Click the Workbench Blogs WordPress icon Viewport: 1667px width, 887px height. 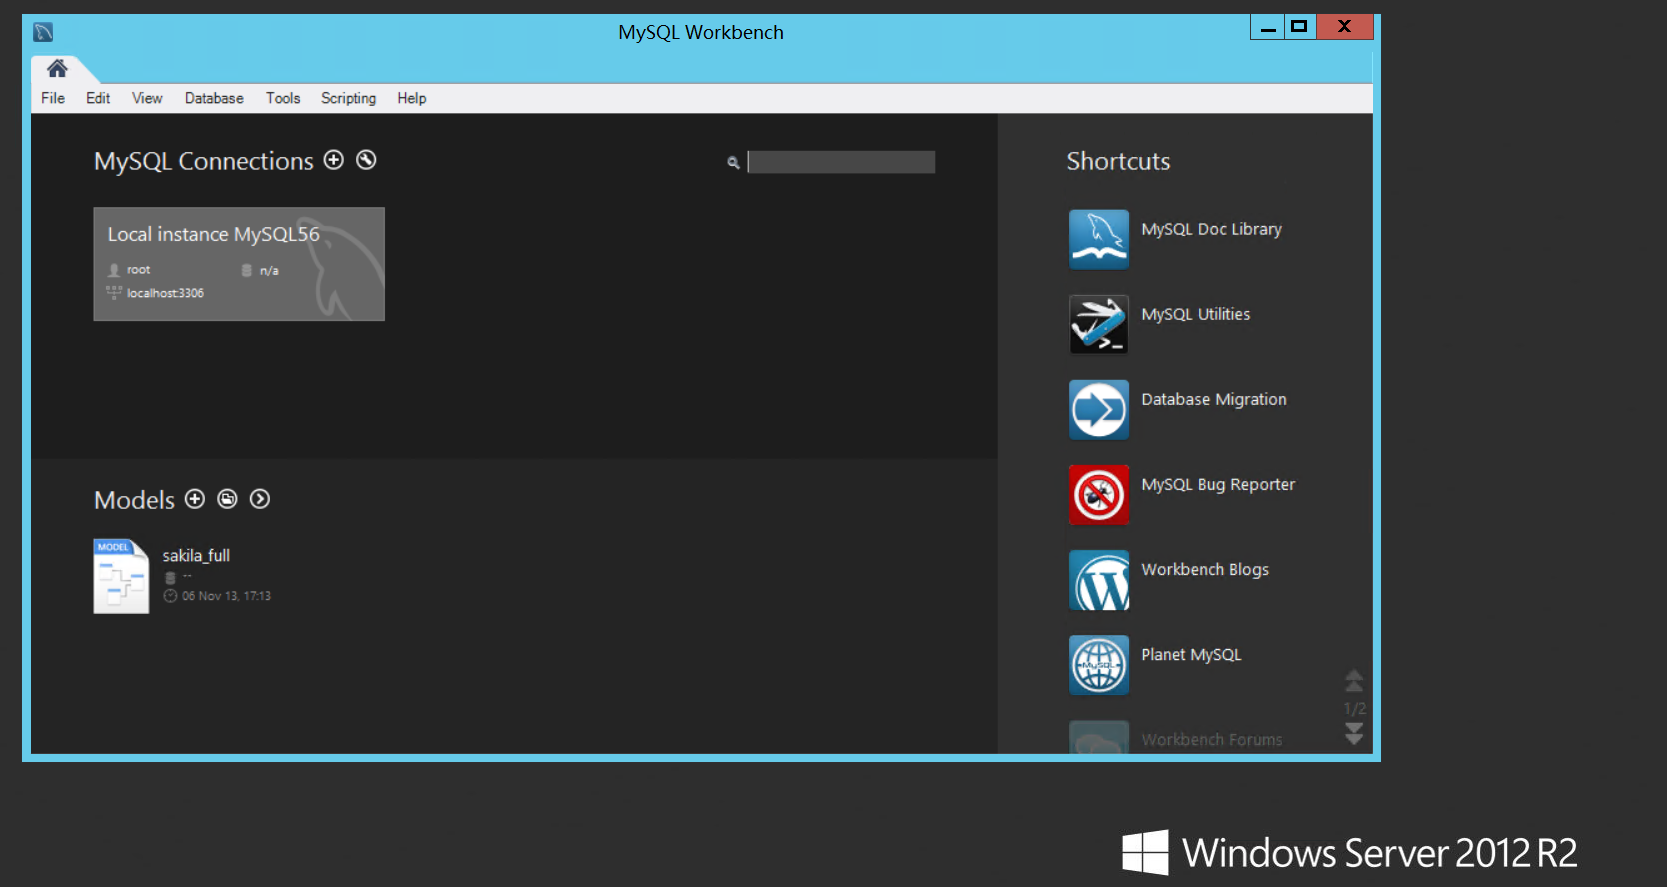coord(1099,579)
